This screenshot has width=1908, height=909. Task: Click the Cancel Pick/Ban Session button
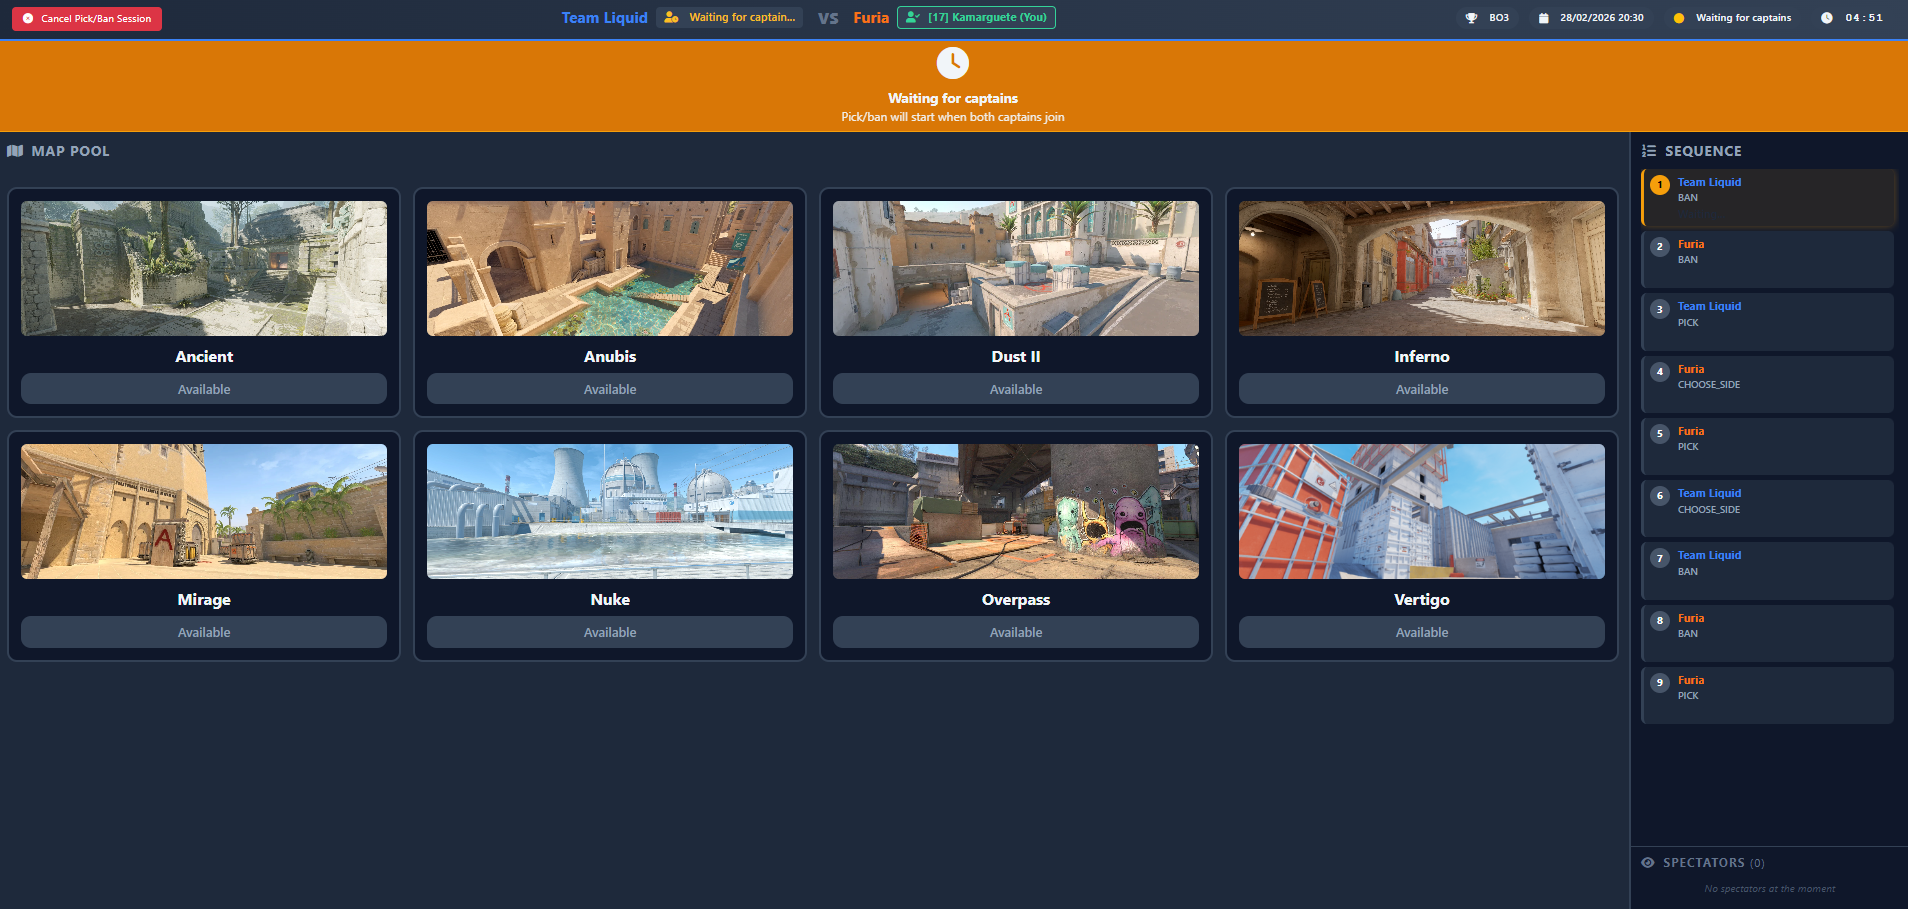[x=87, y=19]
